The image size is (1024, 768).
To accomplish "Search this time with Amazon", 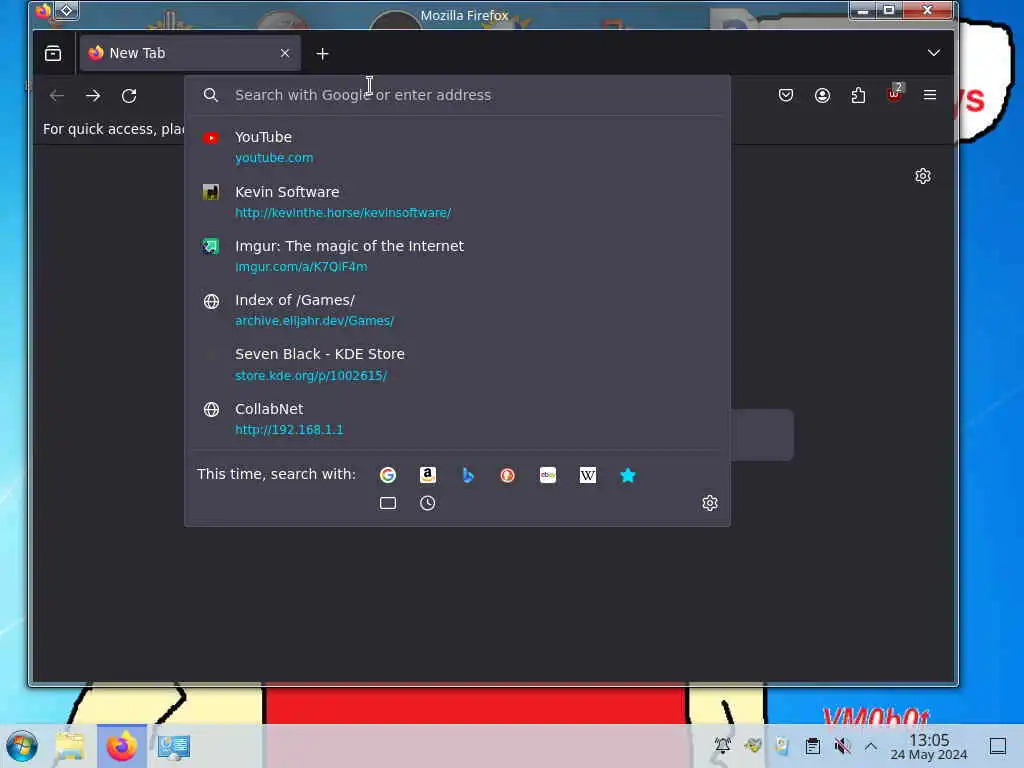I will pos(428,475).
